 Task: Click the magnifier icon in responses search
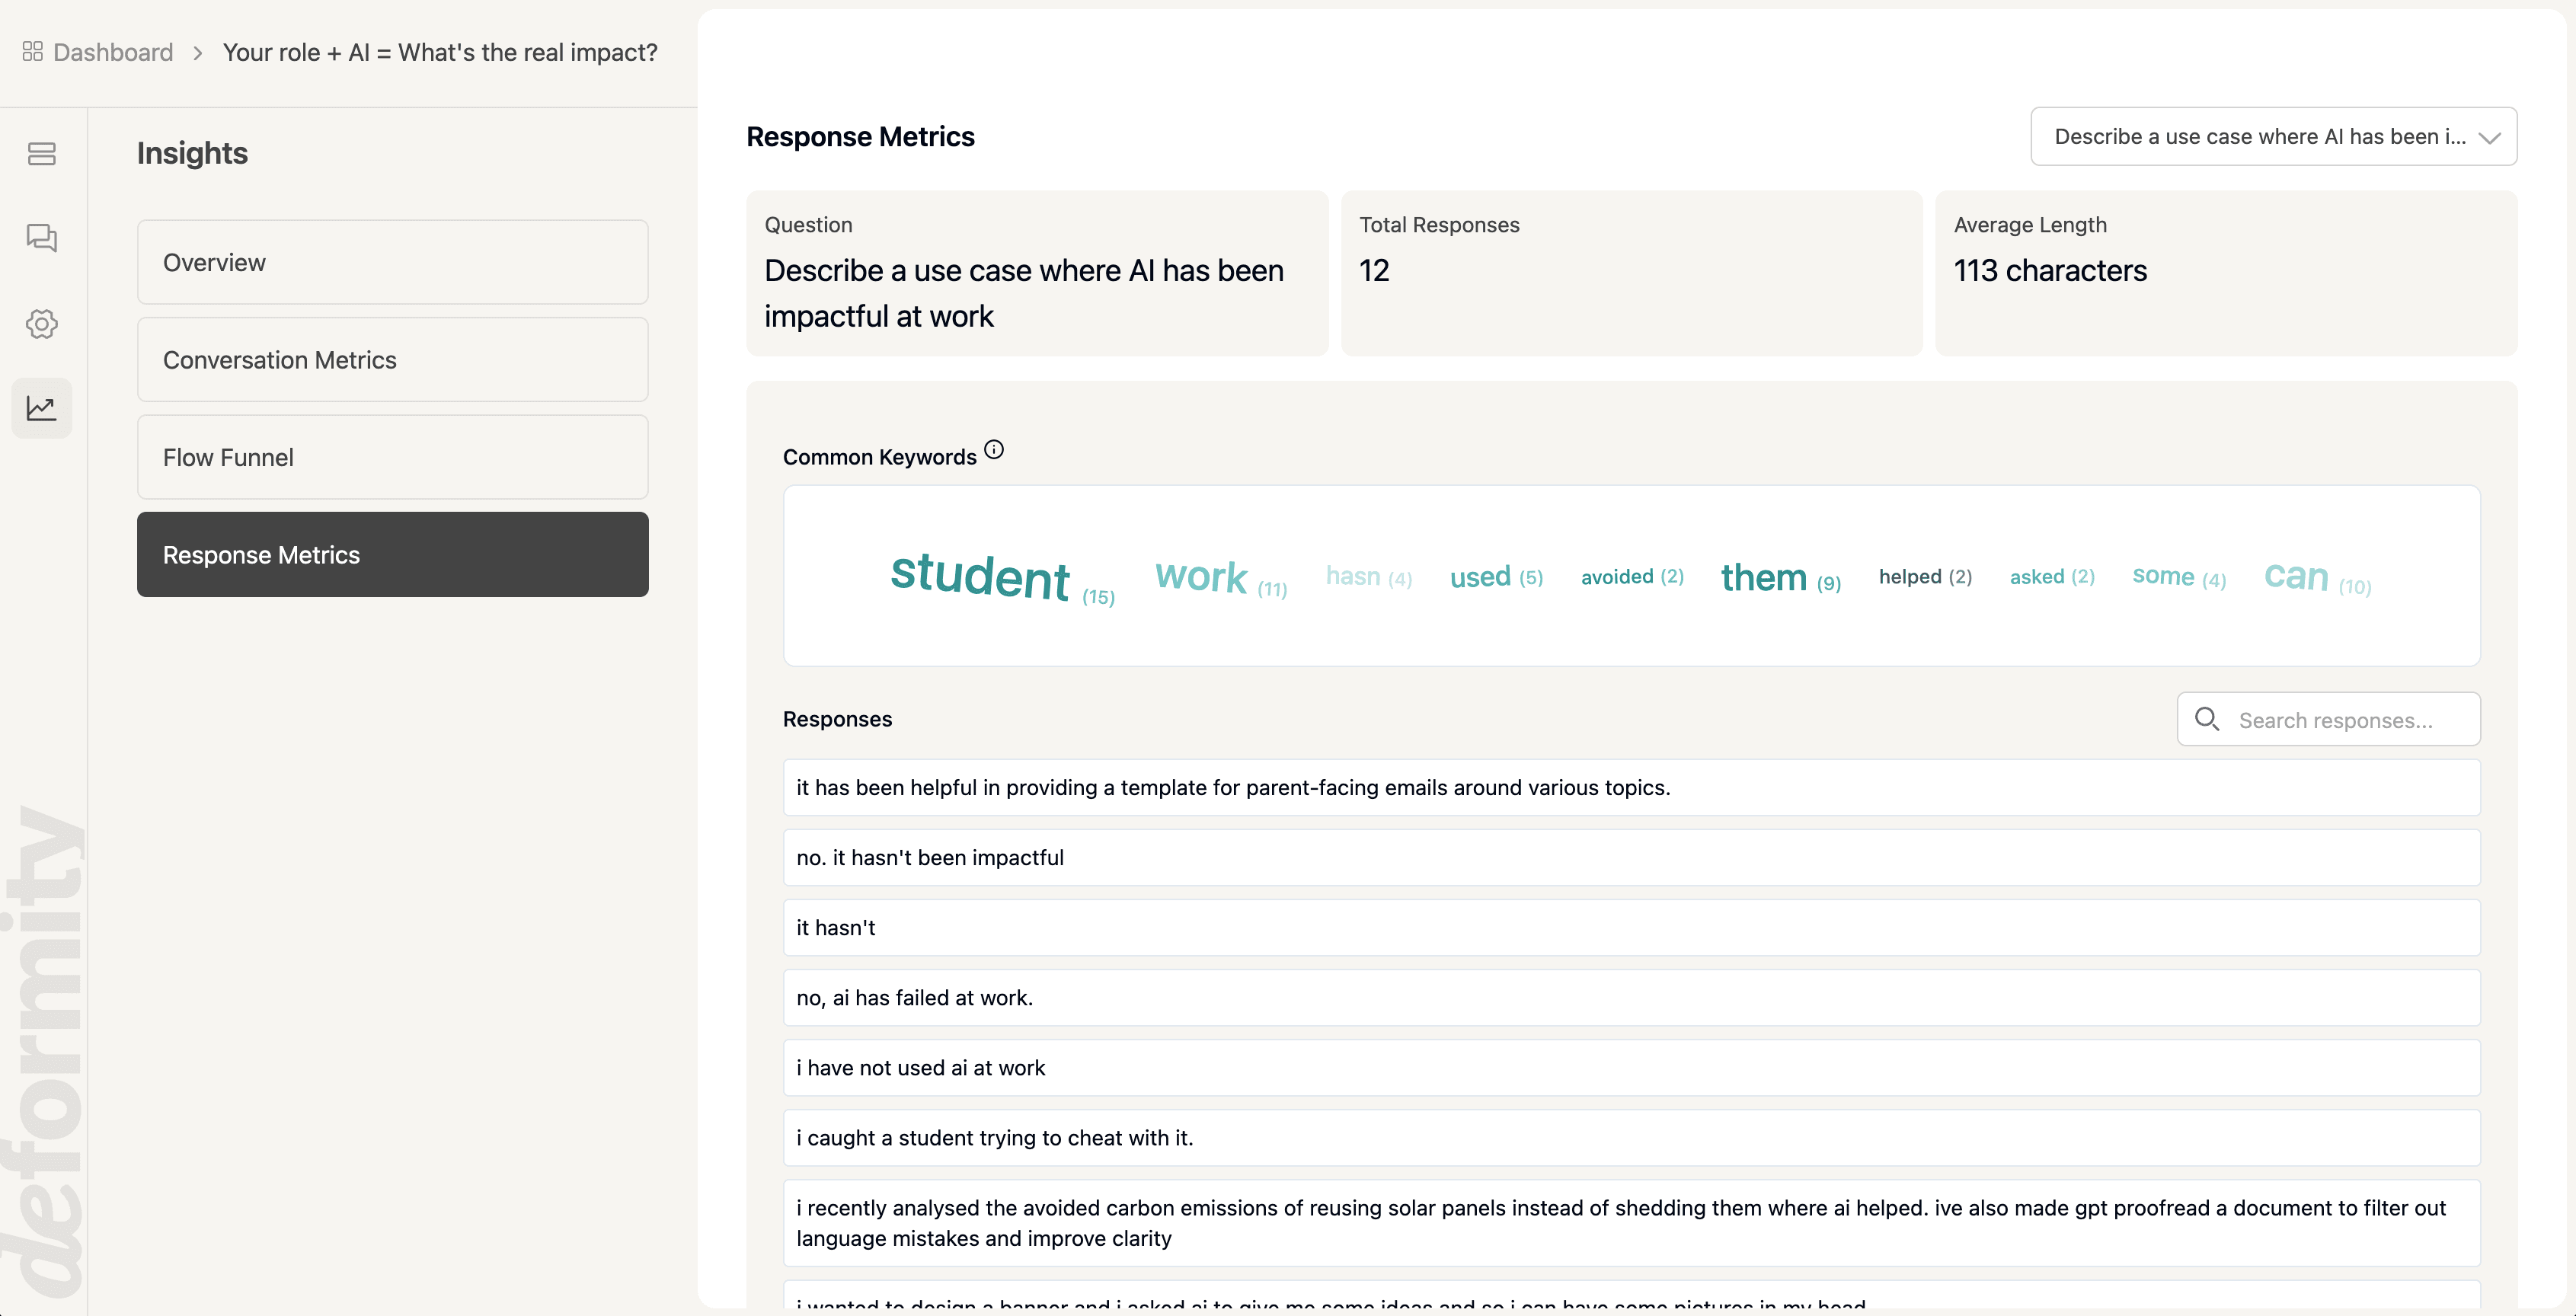[x=2208, y=719]
